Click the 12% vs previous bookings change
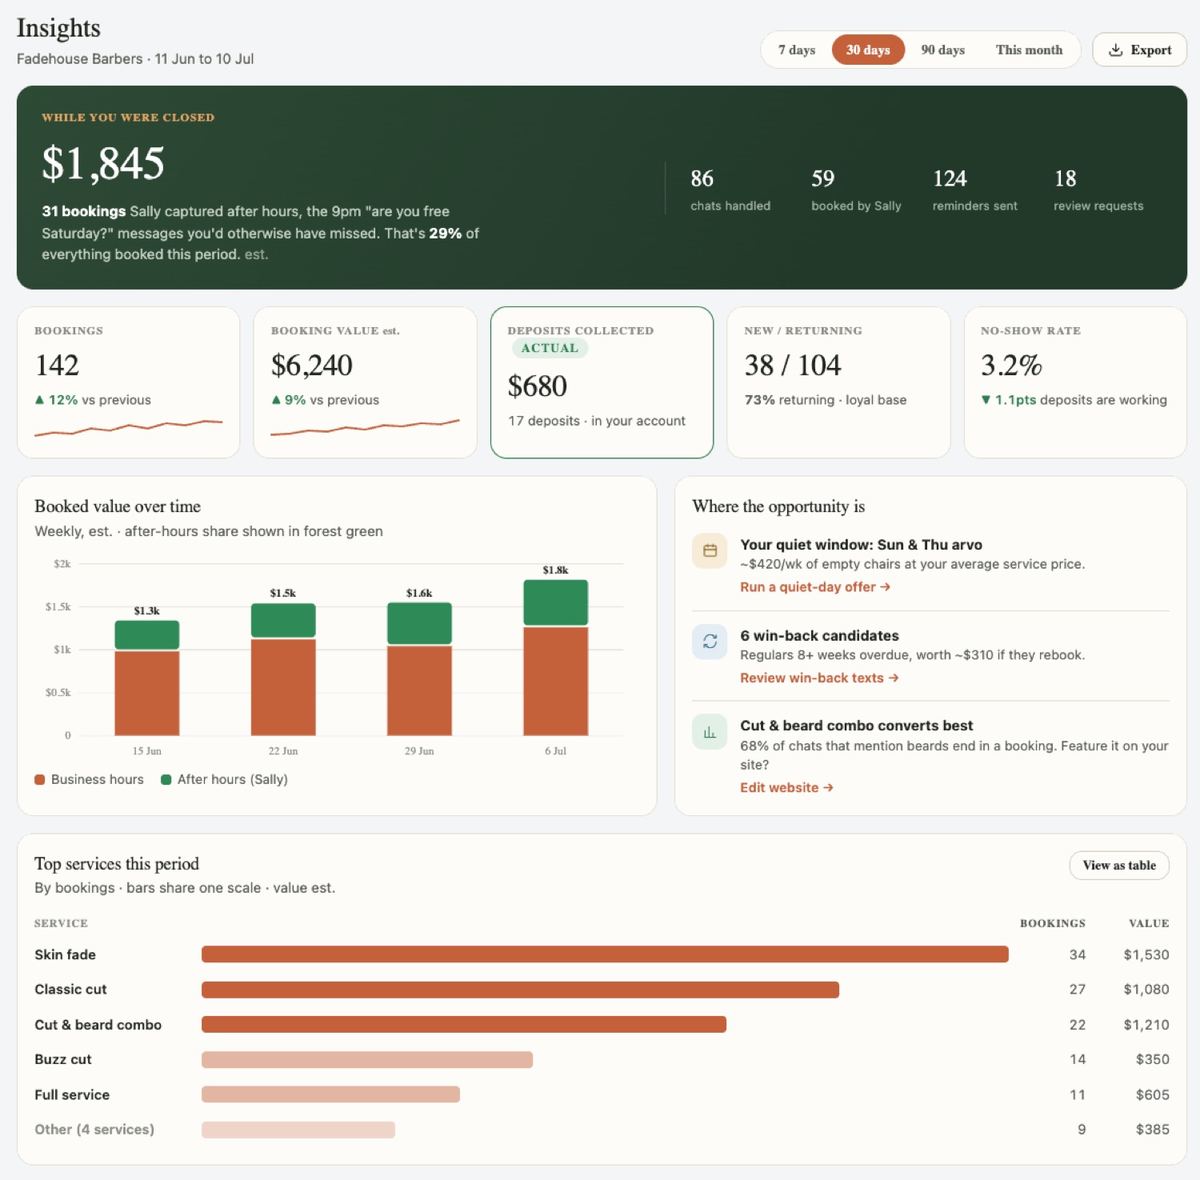The height and width of the screenshot is (1180, 1200). click(93, 400)
